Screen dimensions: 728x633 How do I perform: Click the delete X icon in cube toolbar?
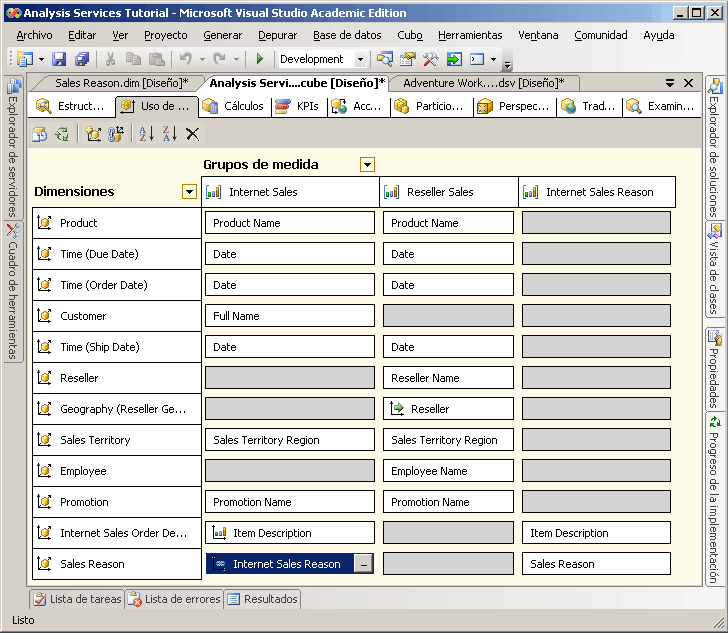(x=192, y=134)
